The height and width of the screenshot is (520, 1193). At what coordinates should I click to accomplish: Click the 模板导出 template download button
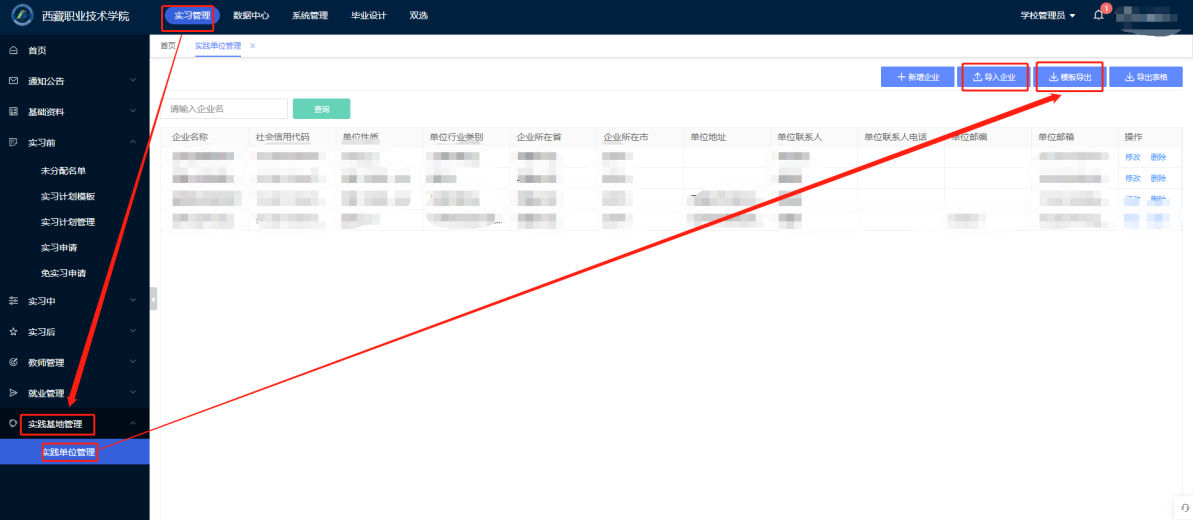(1069, 77)
